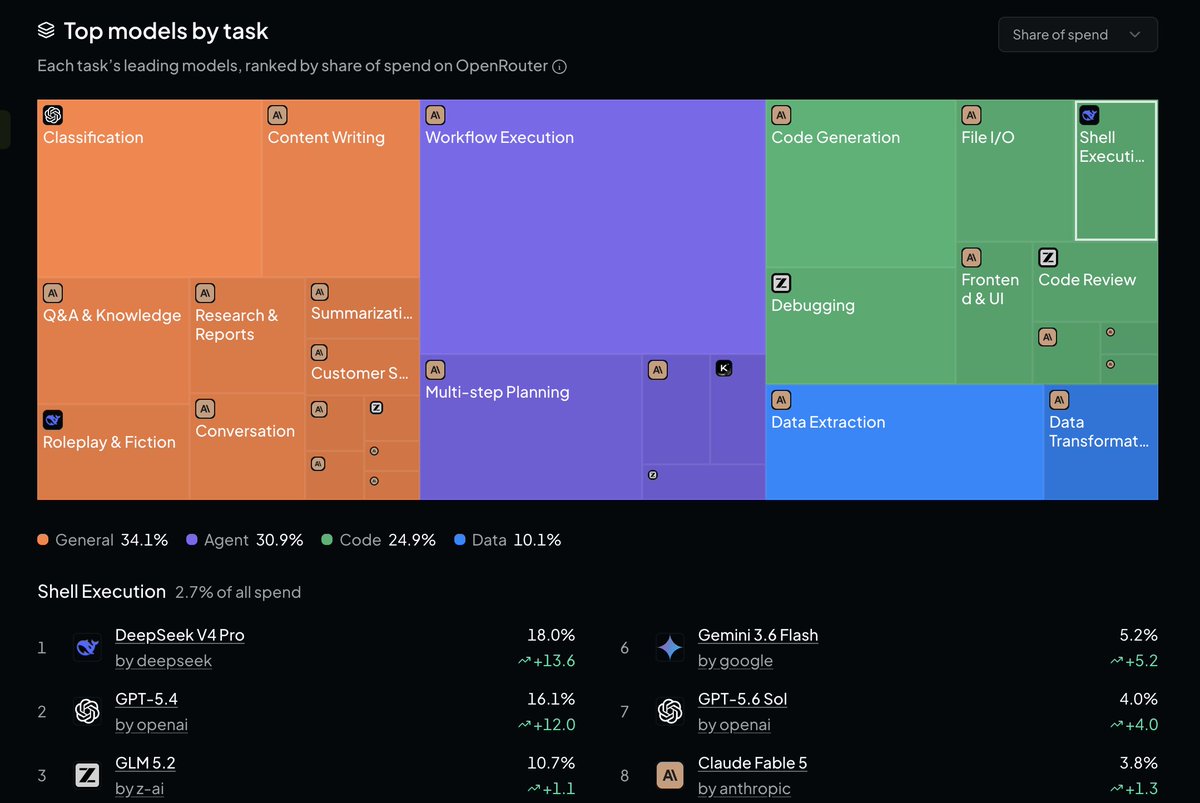Click the small Z icon tile in the purple Agent area
The height and width of the screenshot is (803, 1200).
(x=652, y=475)
